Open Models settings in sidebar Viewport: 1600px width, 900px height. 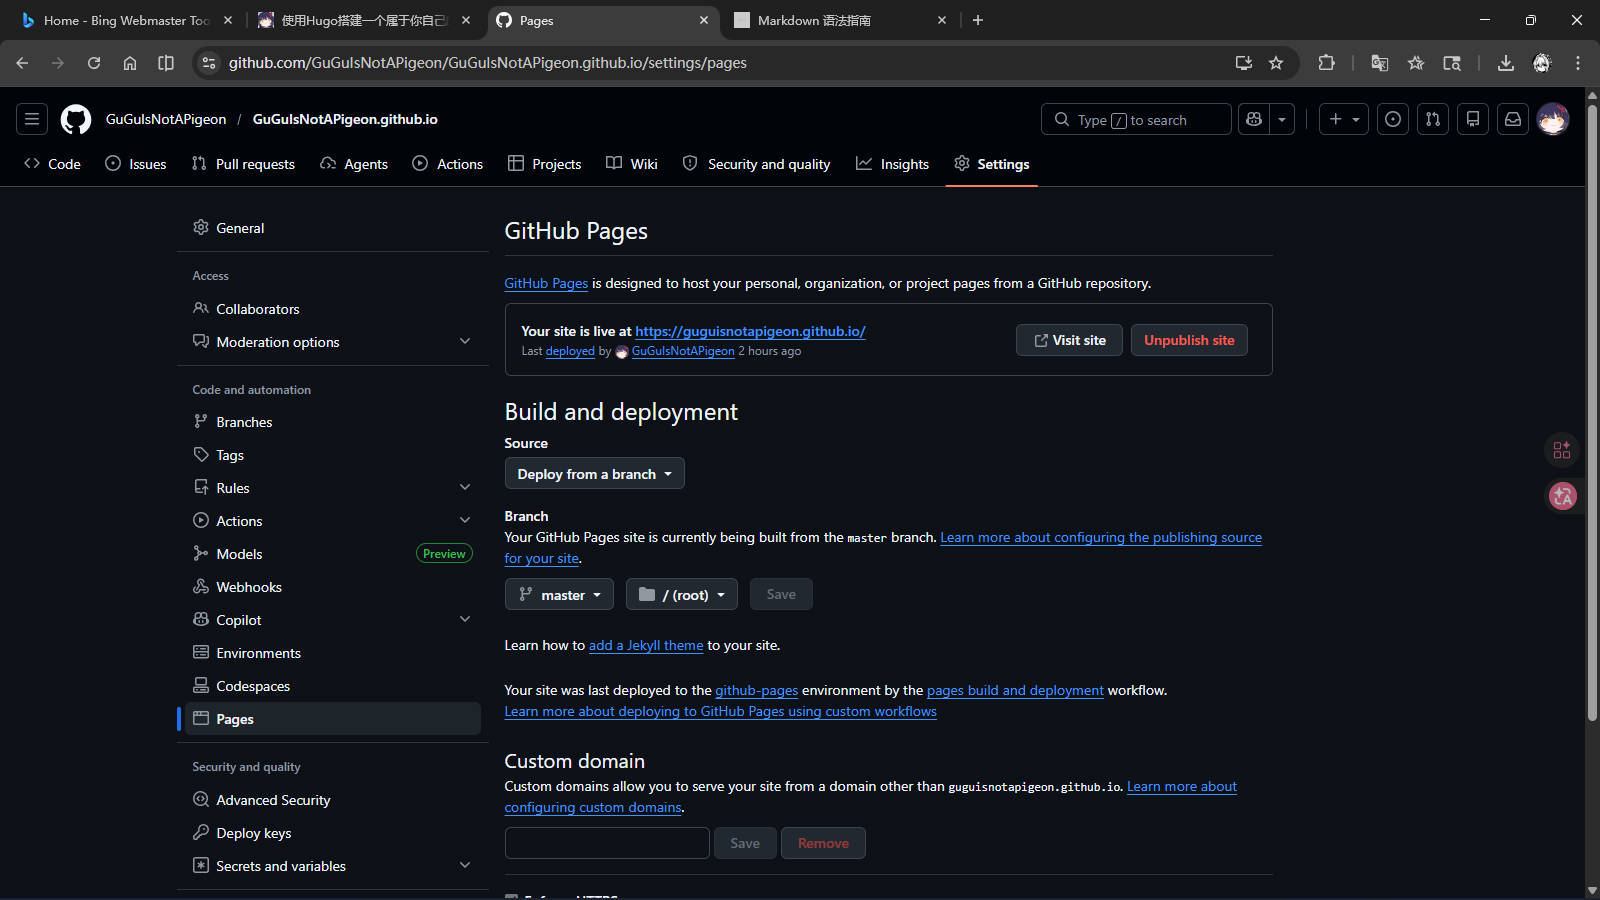click(333, 554)
